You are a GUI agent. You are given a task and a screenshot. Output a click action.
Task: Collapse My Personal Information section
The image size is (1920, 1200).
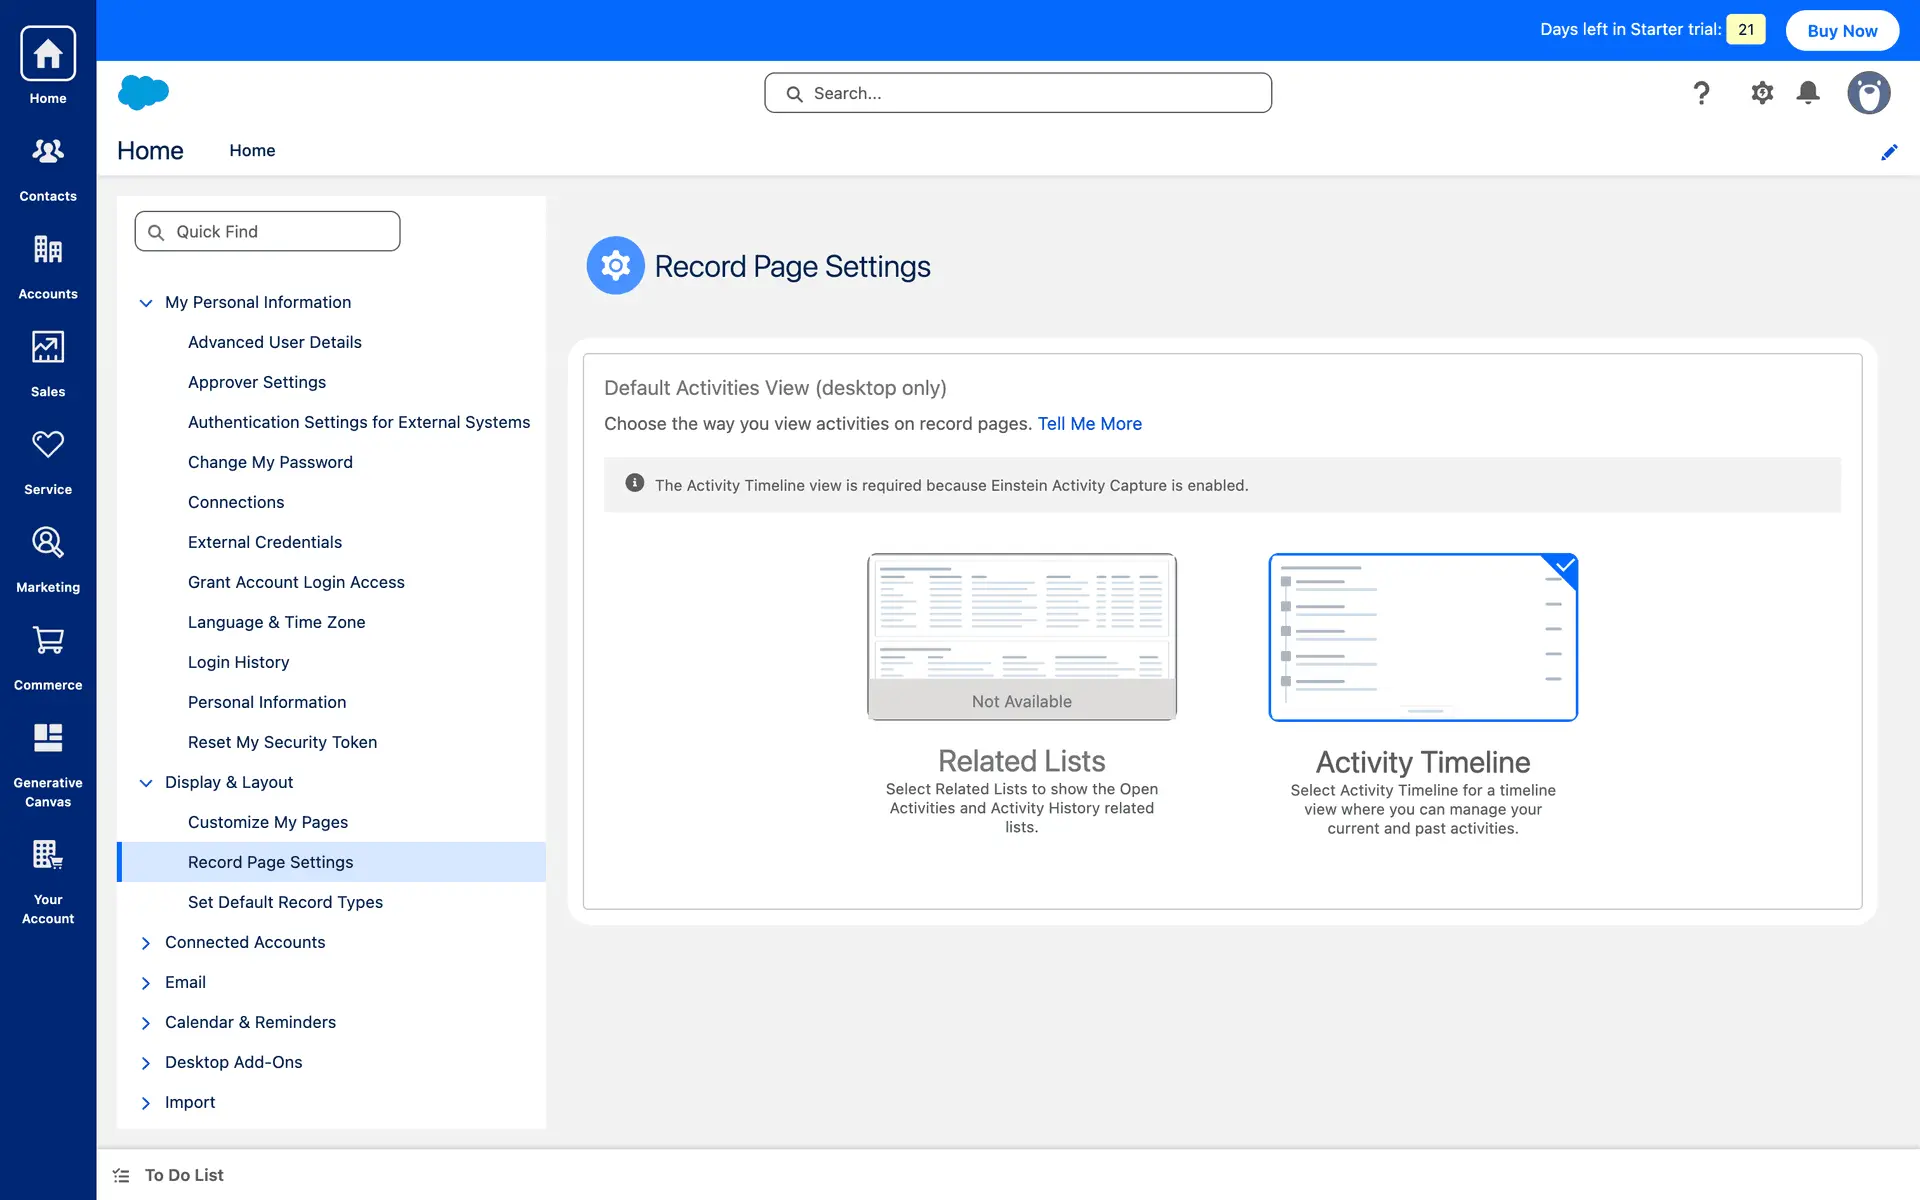(146, 303)
